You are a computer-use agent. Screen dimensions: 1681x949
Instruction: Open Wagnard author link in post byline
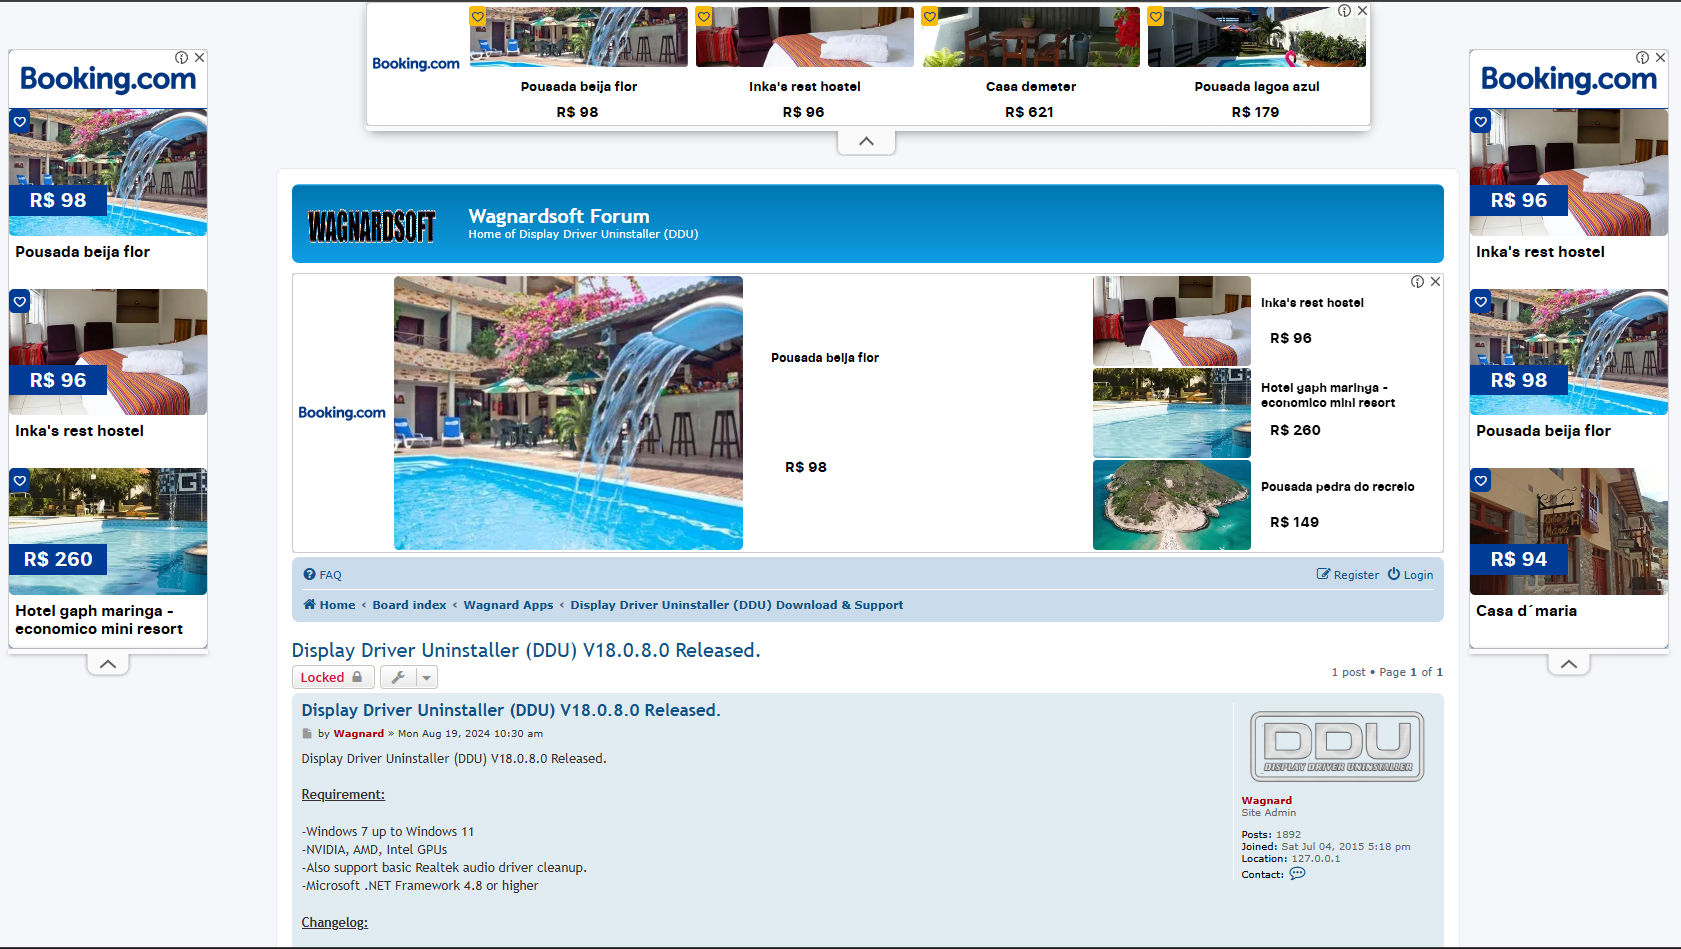[358, 734]
